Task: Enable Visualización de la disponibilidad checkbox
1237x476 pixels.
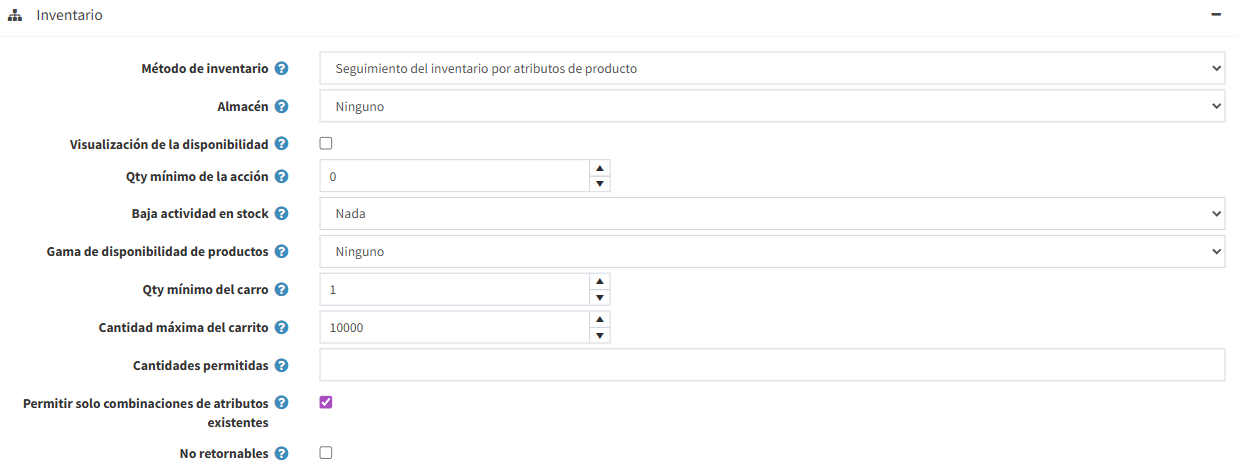Action: click(x=326, y=144)
